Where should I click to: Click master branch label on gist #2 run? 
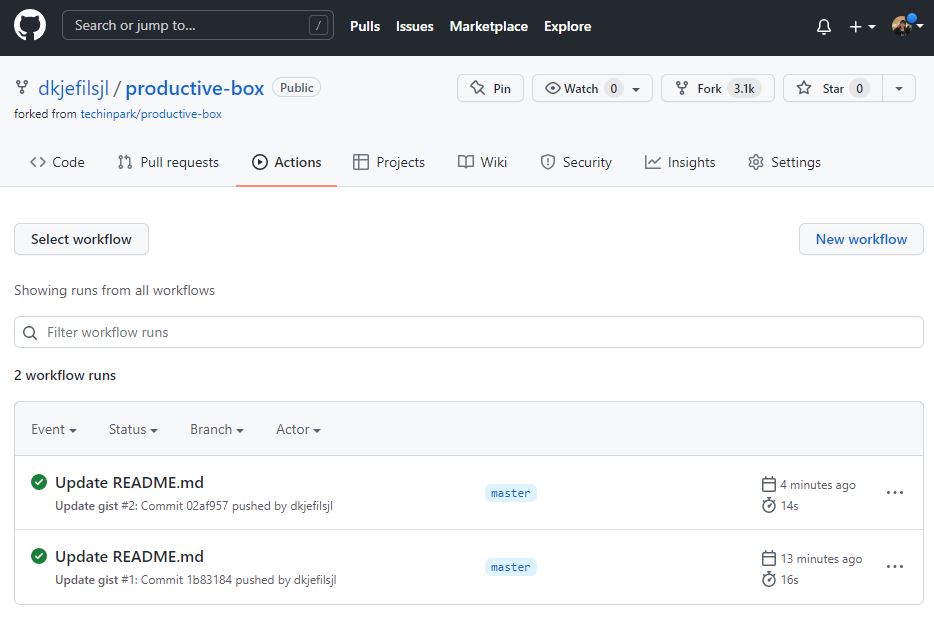tap(510, 493)
